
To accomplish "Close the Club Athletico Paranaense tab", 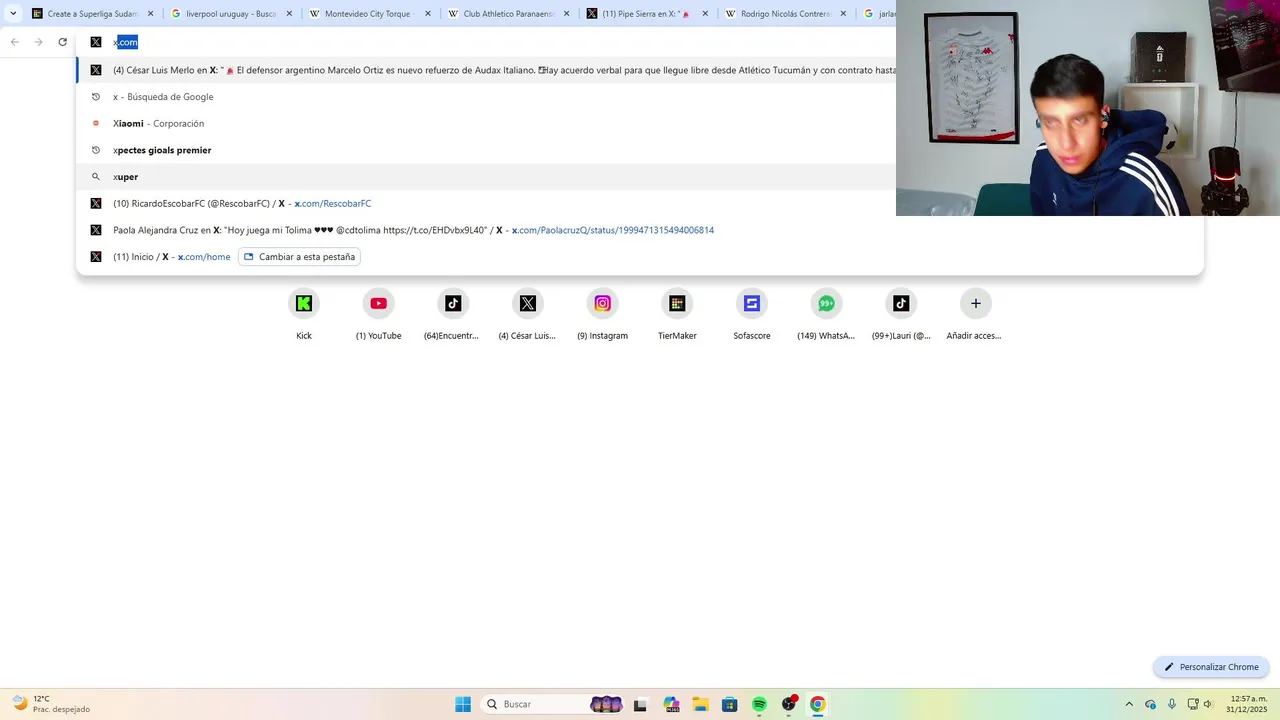I will pos(566,14).
